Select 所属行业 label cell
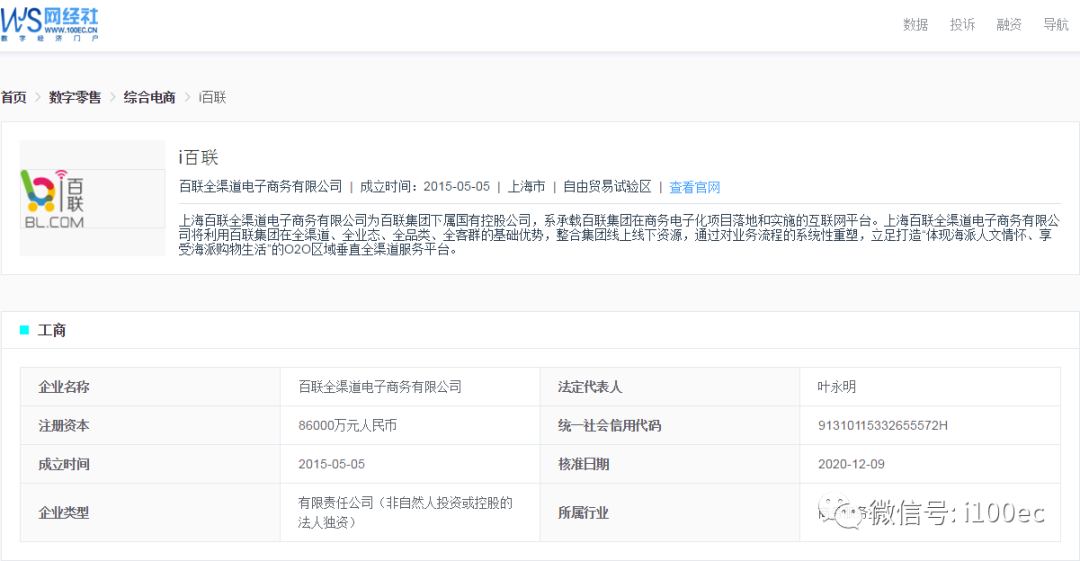1080x561 pixels. (x=669, y=512)
